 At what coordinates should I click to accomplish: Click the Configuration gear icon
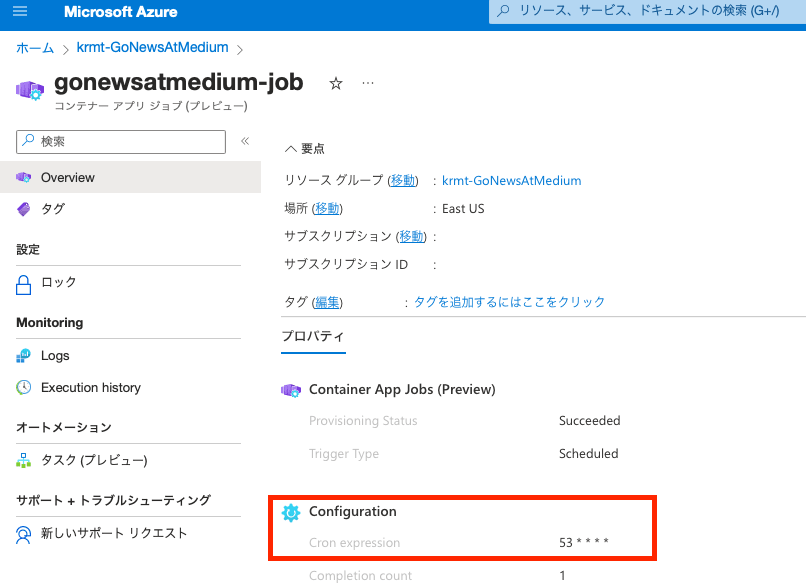(291, 513)
